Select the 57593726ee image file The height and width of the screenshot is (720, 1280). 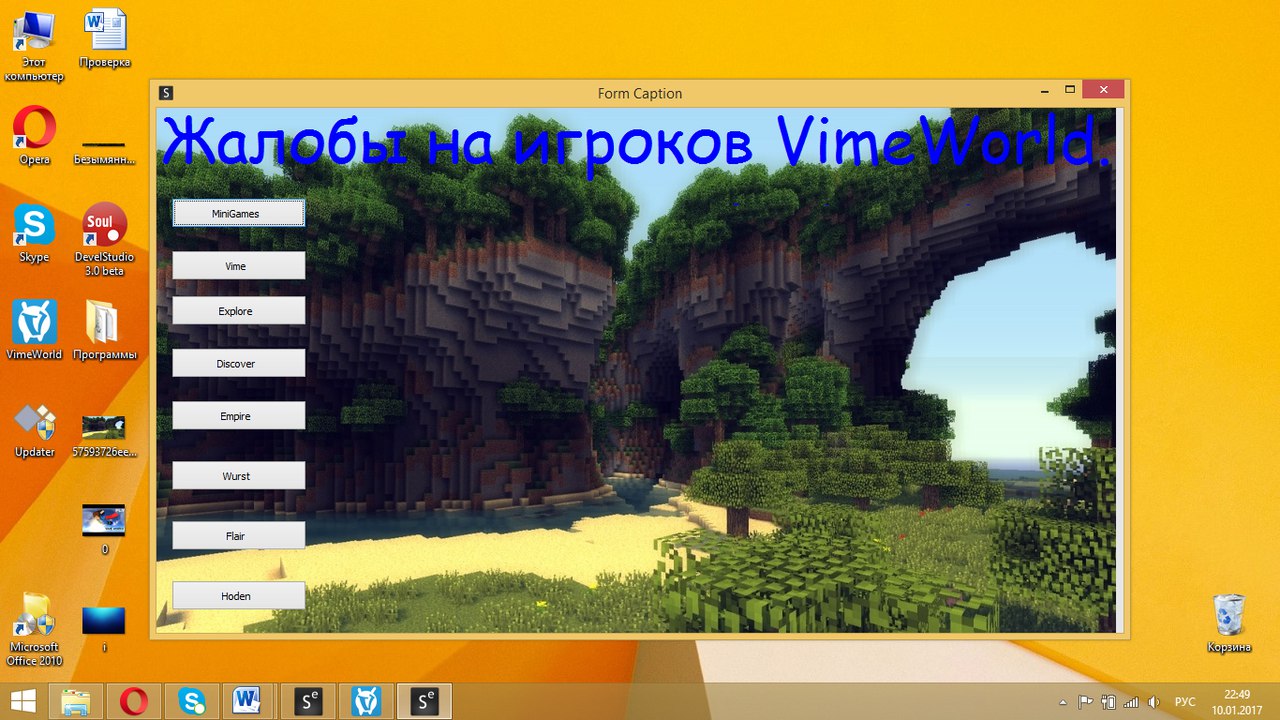pyautogui.click(x=104, y=436)
